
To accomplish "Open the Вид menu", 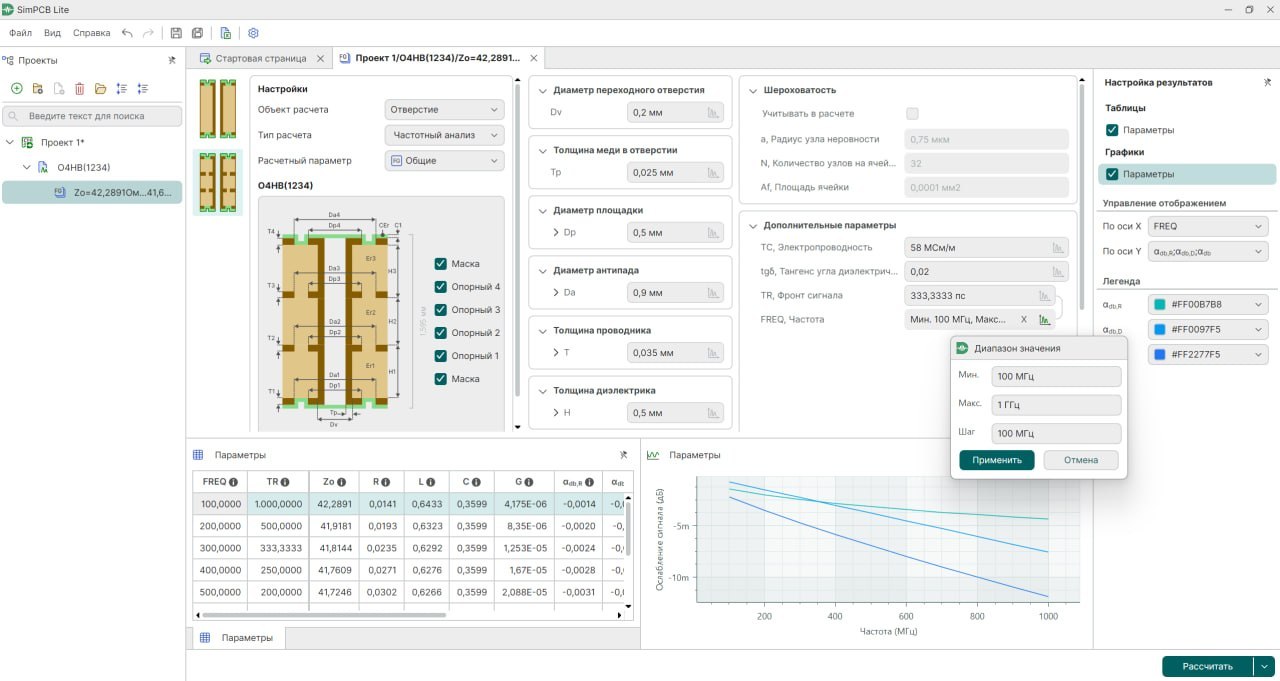I will (52, 33).
